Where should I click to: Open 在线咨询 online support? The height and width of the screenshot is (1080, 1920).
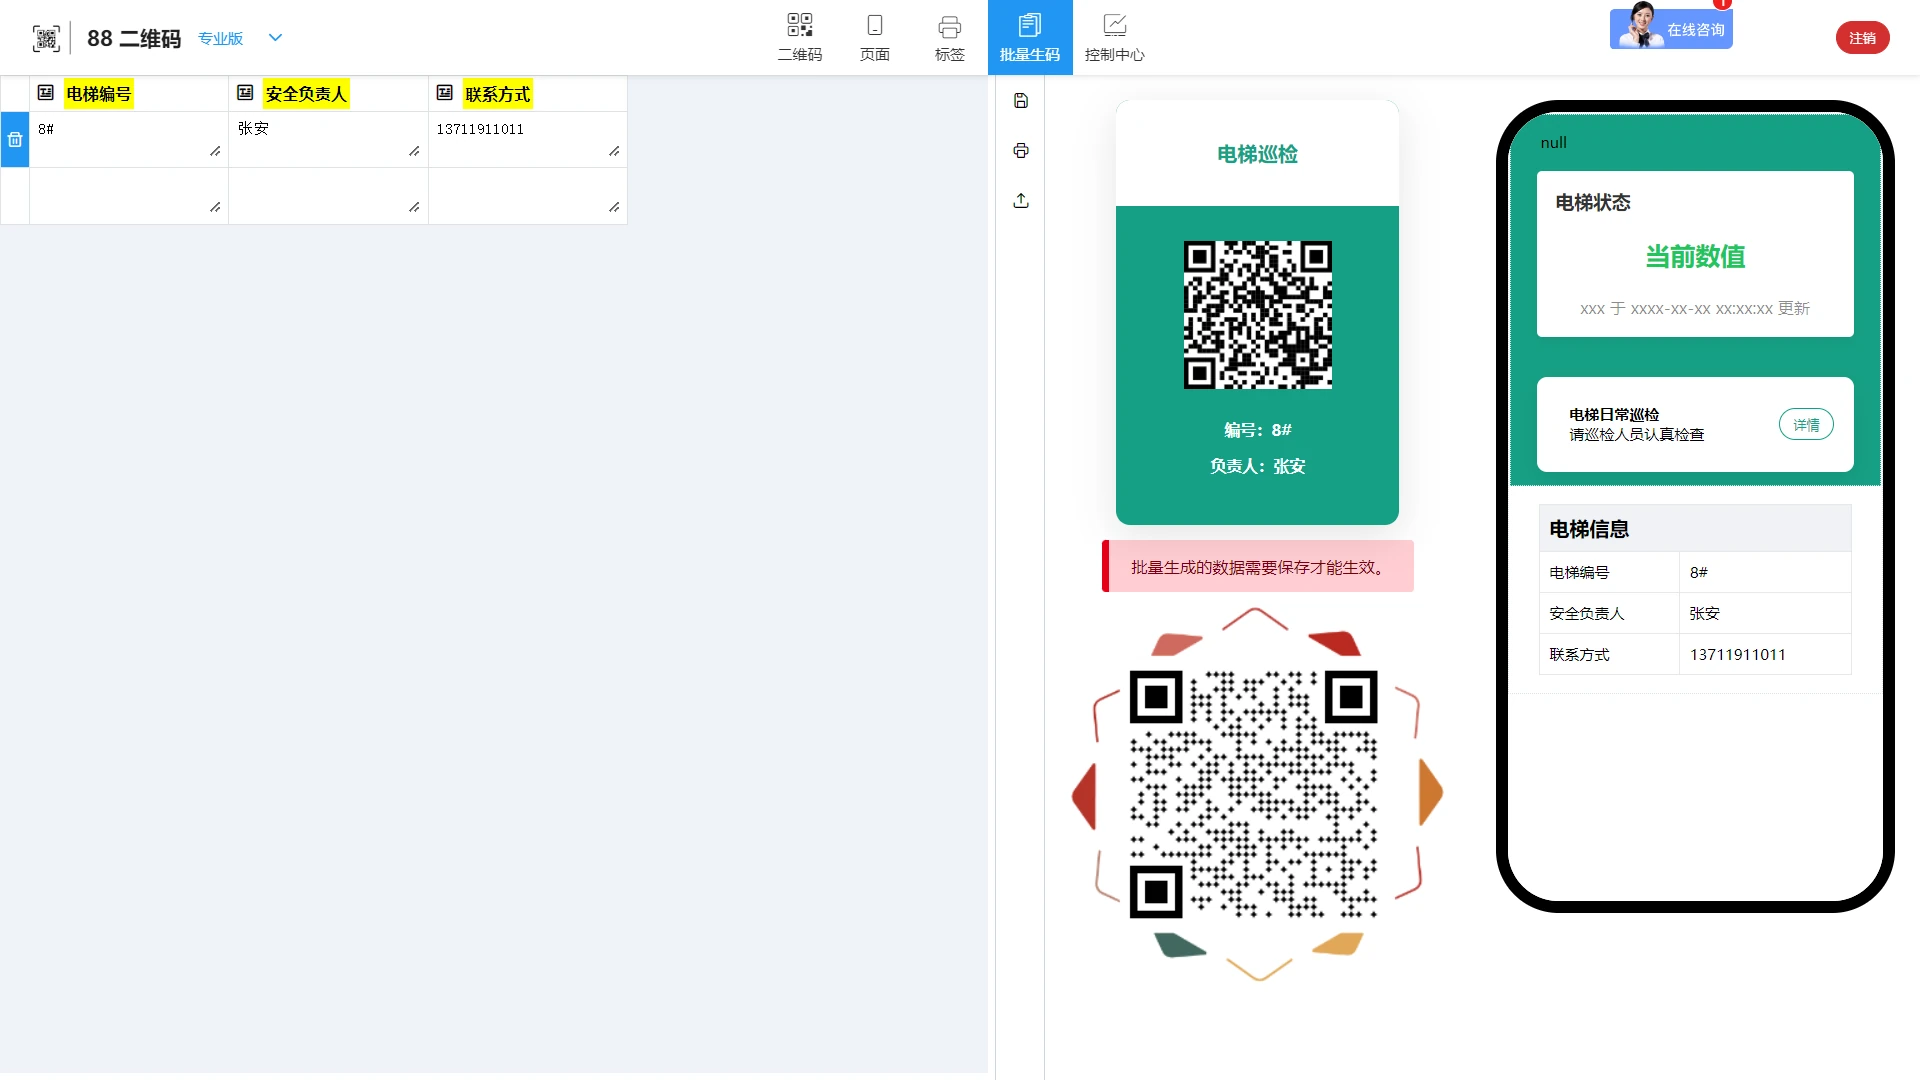(1671, 28)
